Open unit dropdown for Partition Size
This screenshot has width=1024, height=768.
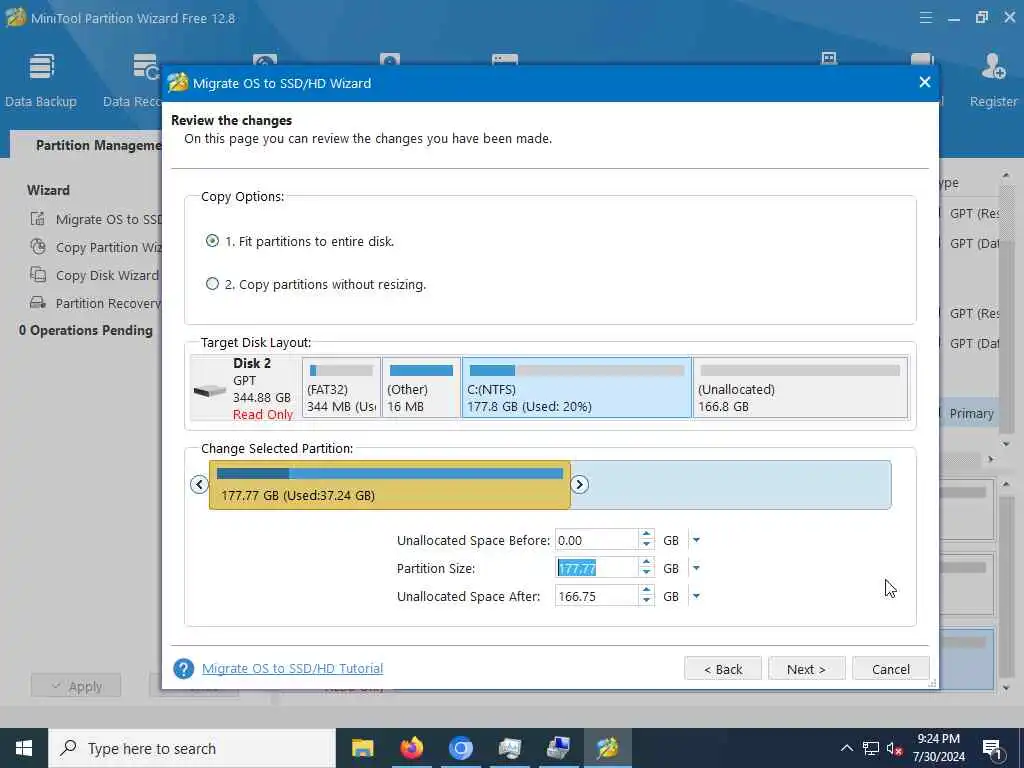(696, 568)
